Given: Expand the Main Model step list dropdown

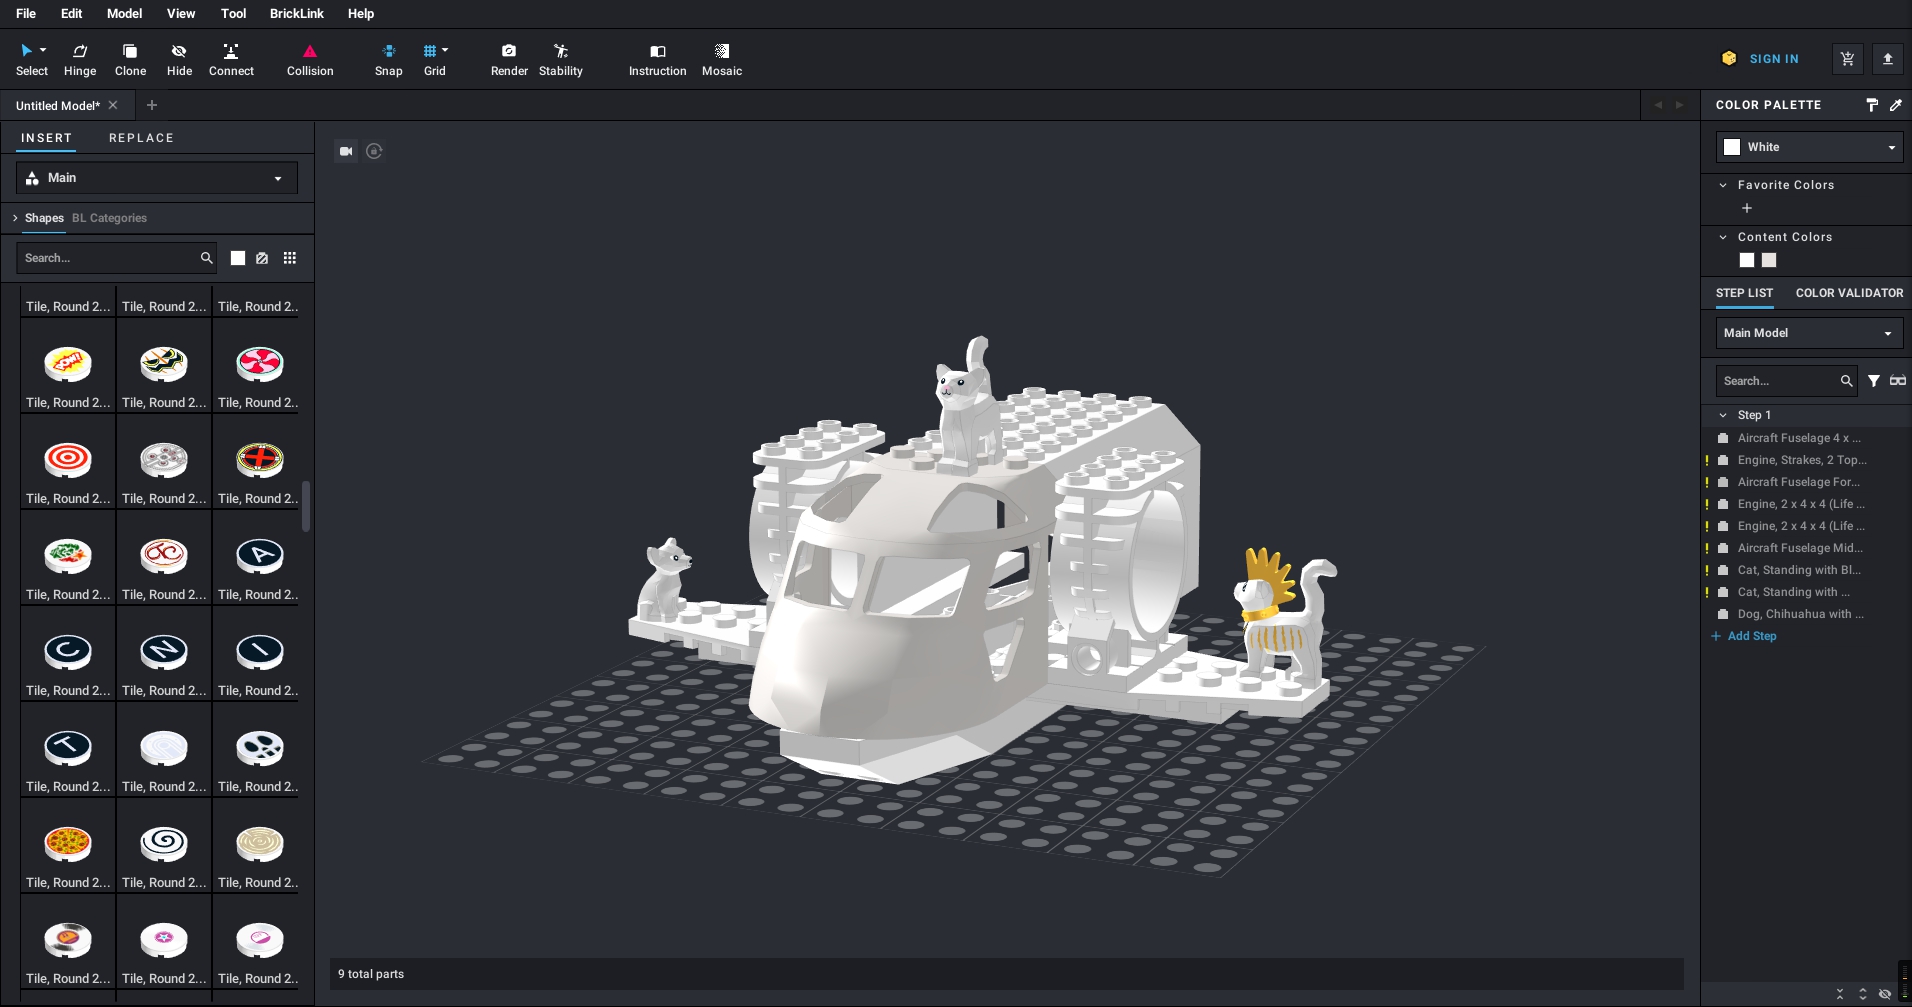Looking at the screenshot, I should [x=1887, y=332].
